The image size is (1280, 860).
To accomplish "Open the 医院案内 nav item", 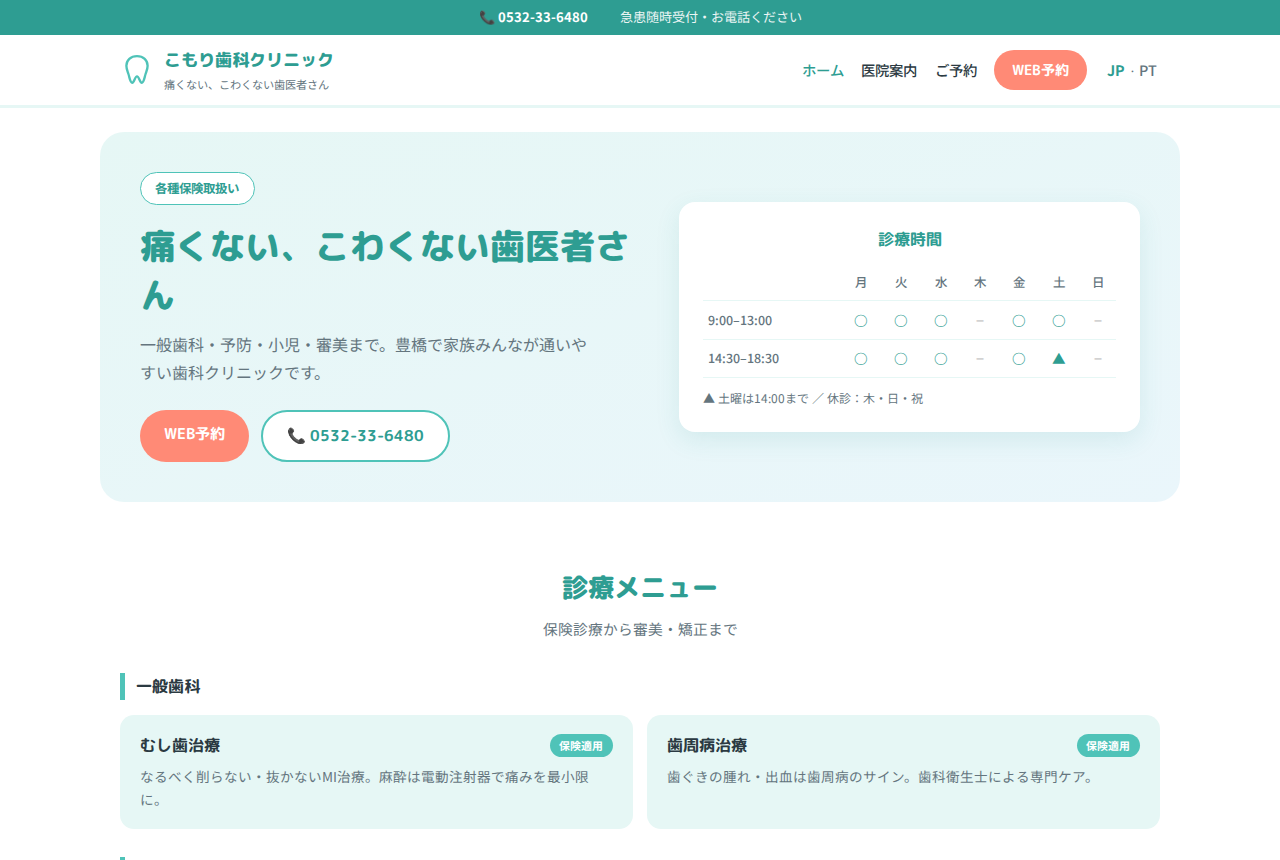I will point(889,71).
